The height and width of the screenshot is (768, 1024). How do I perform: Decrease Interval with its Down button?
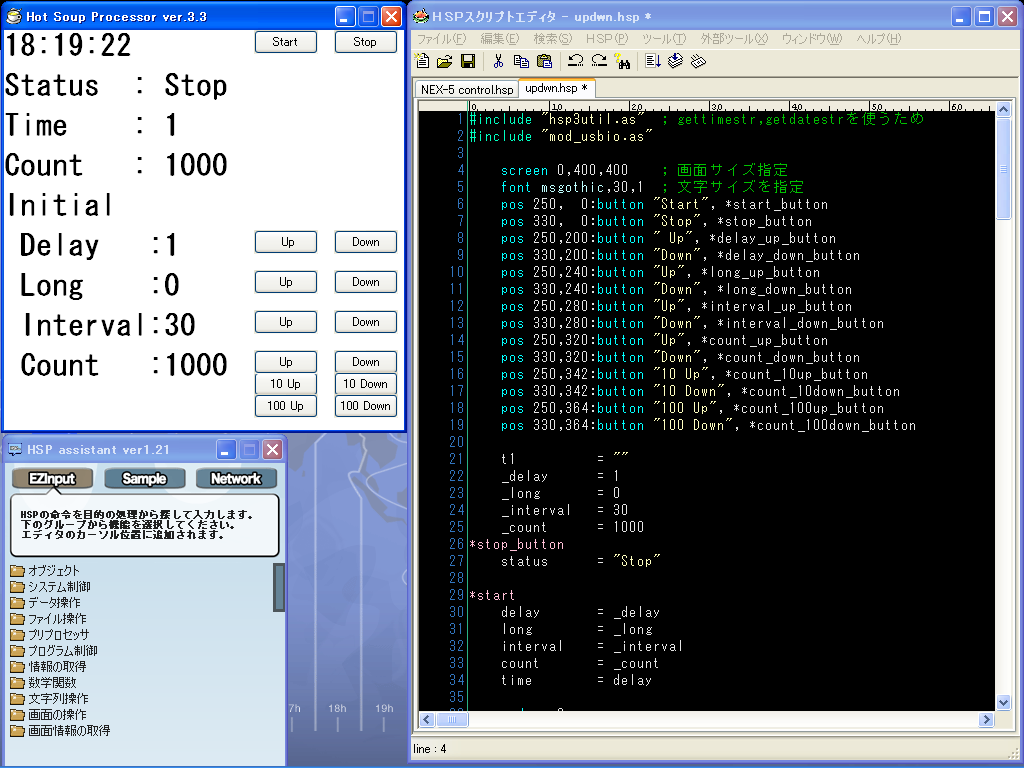[365, 322]
